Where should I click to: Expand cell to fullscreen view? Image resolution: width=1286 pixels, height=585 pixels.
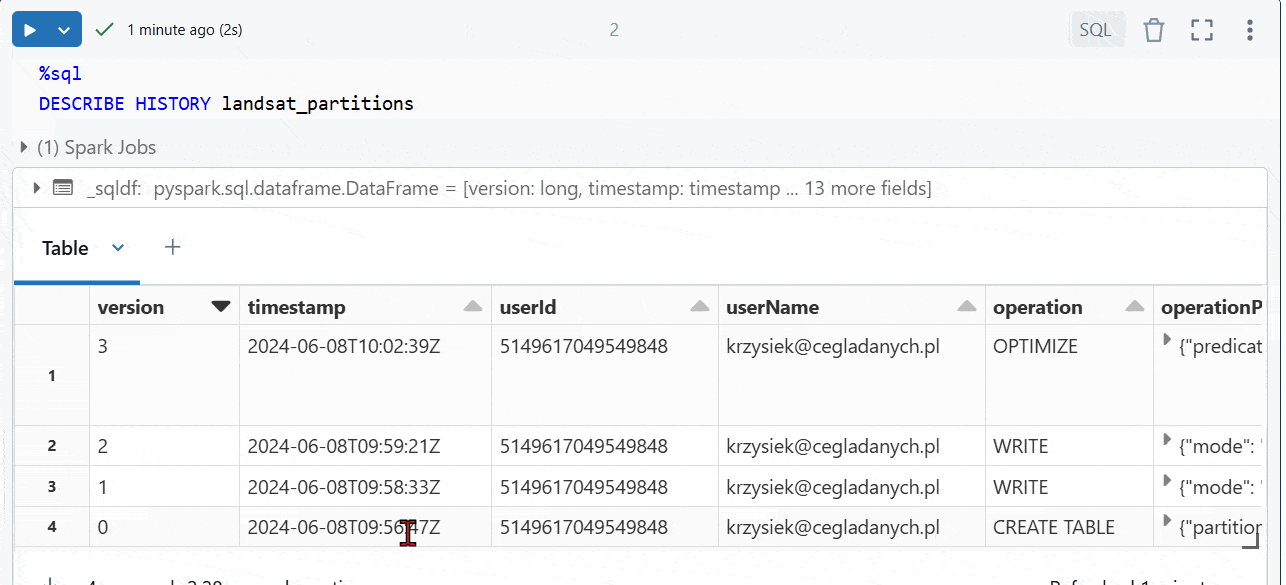click(x=1201, y=30)
